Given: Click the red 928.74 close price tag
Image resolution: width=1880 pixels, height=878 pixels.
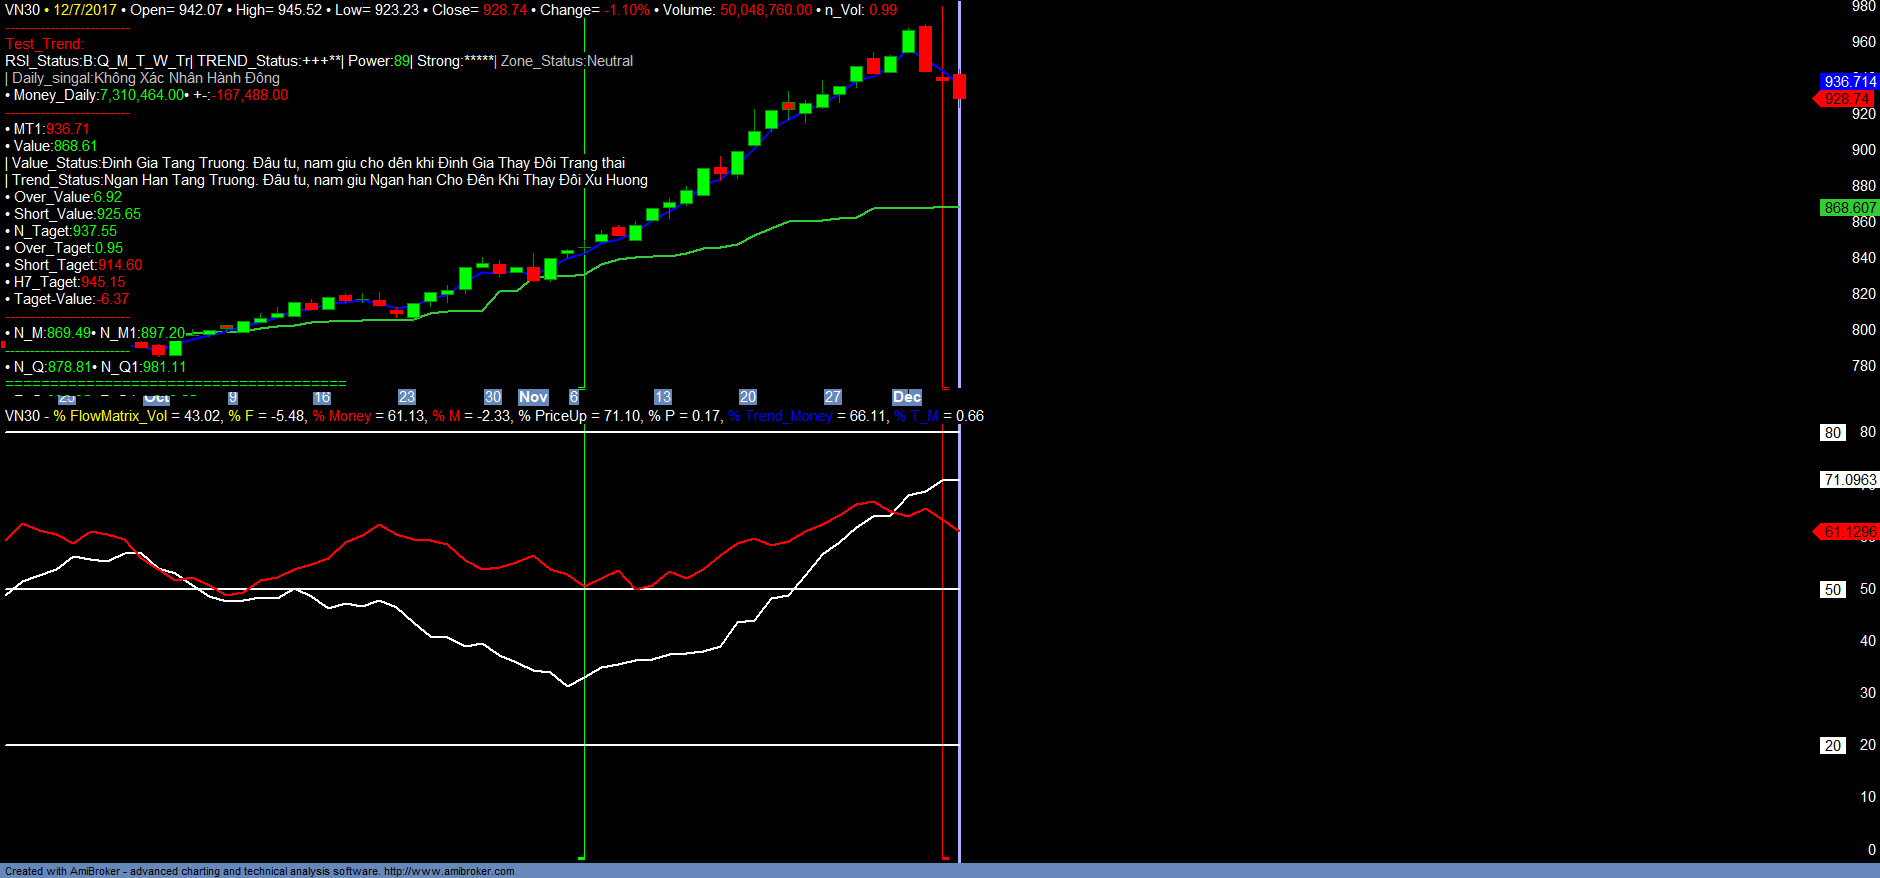Looking at the screenshot, I should [1847, 98].
